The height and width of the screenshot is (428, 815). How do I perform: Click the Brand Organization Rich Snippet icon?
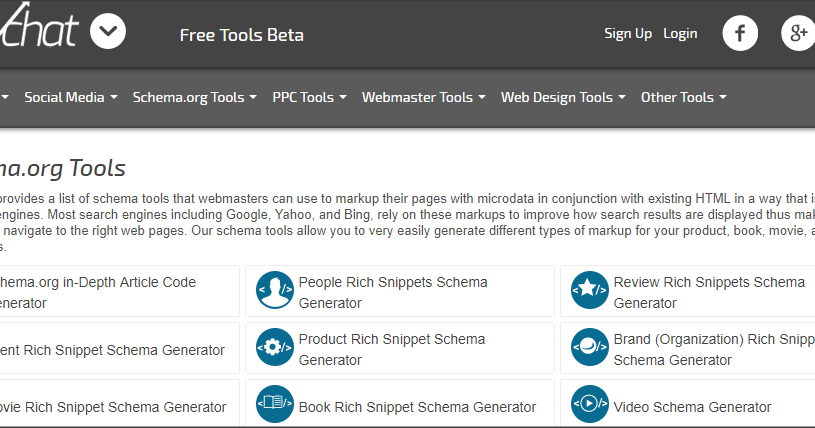click(589, 349)
